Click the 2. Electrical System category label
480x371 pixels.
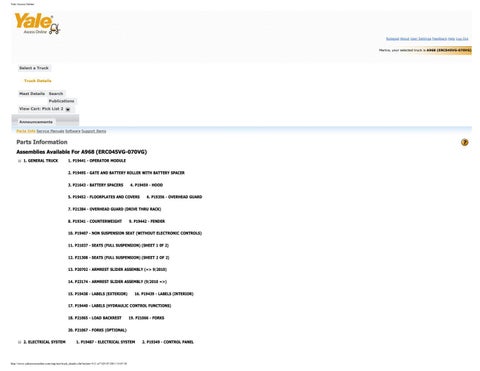coord(44,342)
